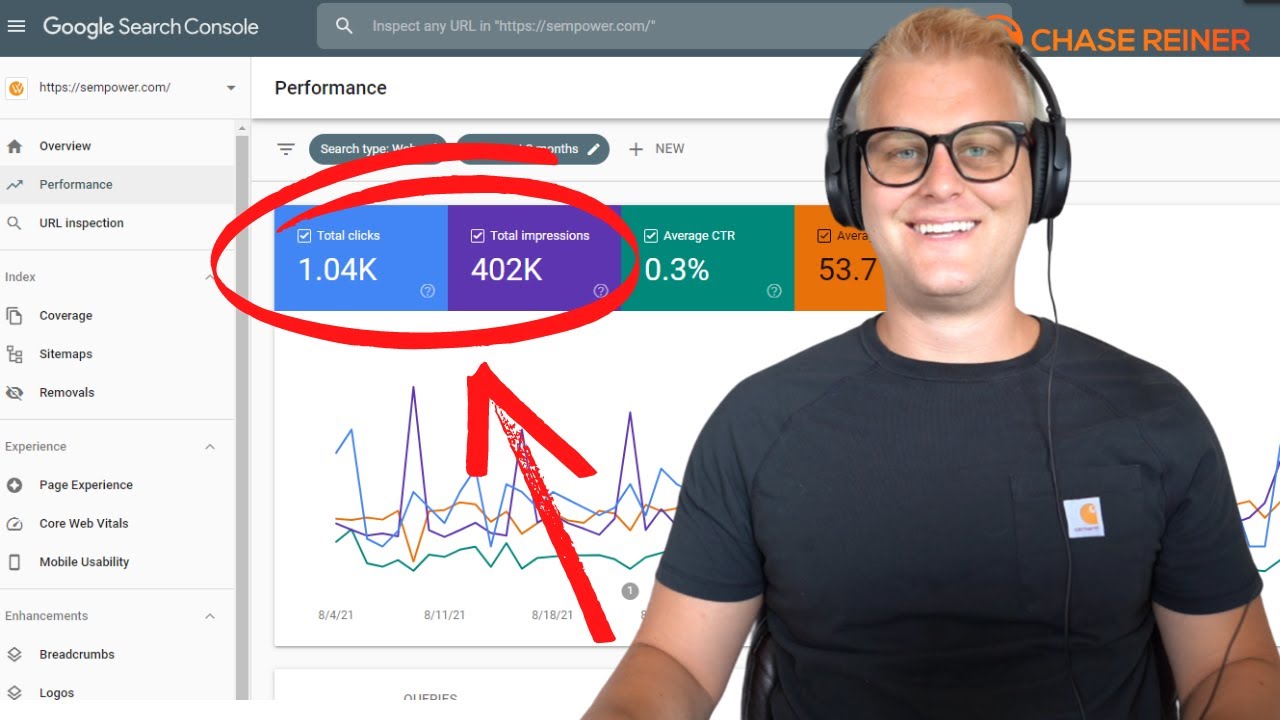This screenshot has width=1280, height=720.
Task: Click the sempower.com property favicon
Action: click(16, 88)
